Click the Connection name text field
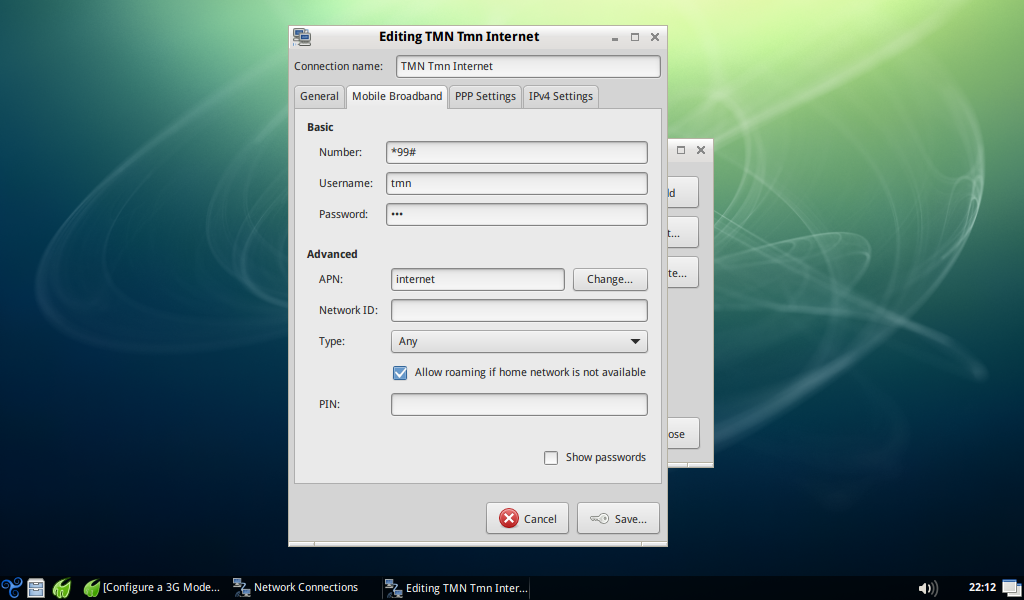The image size is (1024, 600). 527,67
